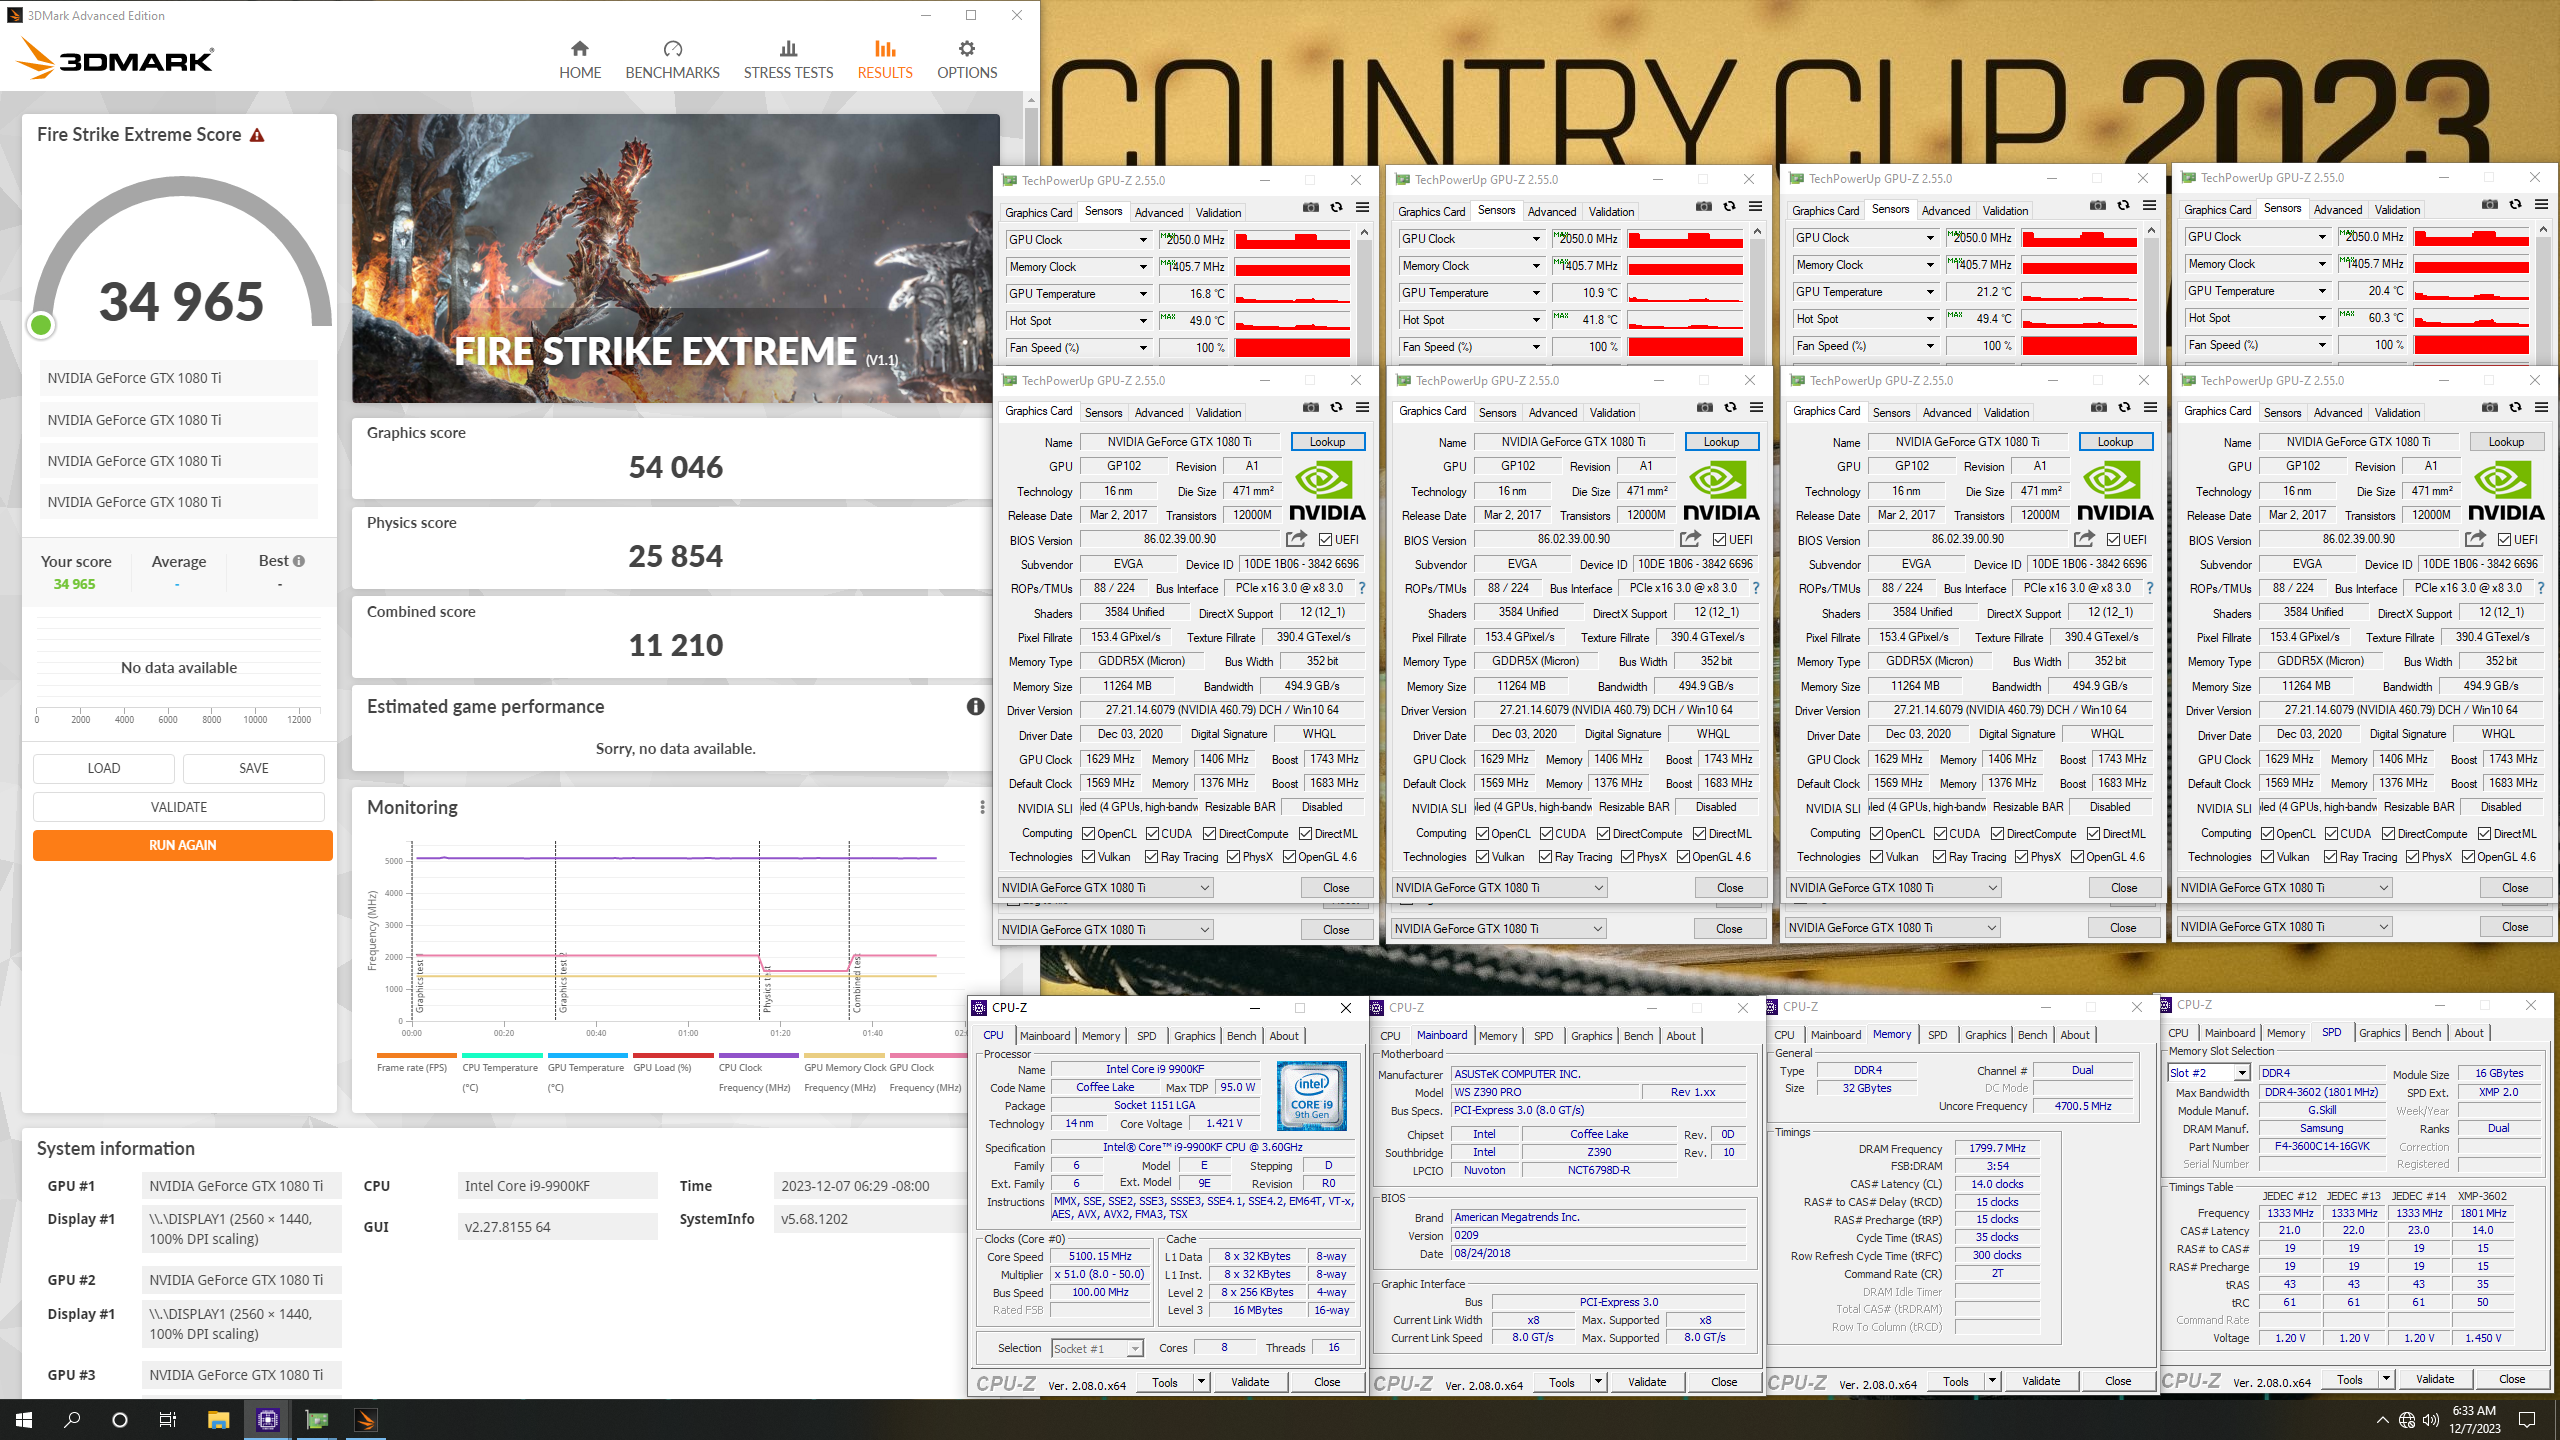Click the score gauge green indicator dot
The height and width of the screenshot is (1440, 2560).
click(41, 325)
